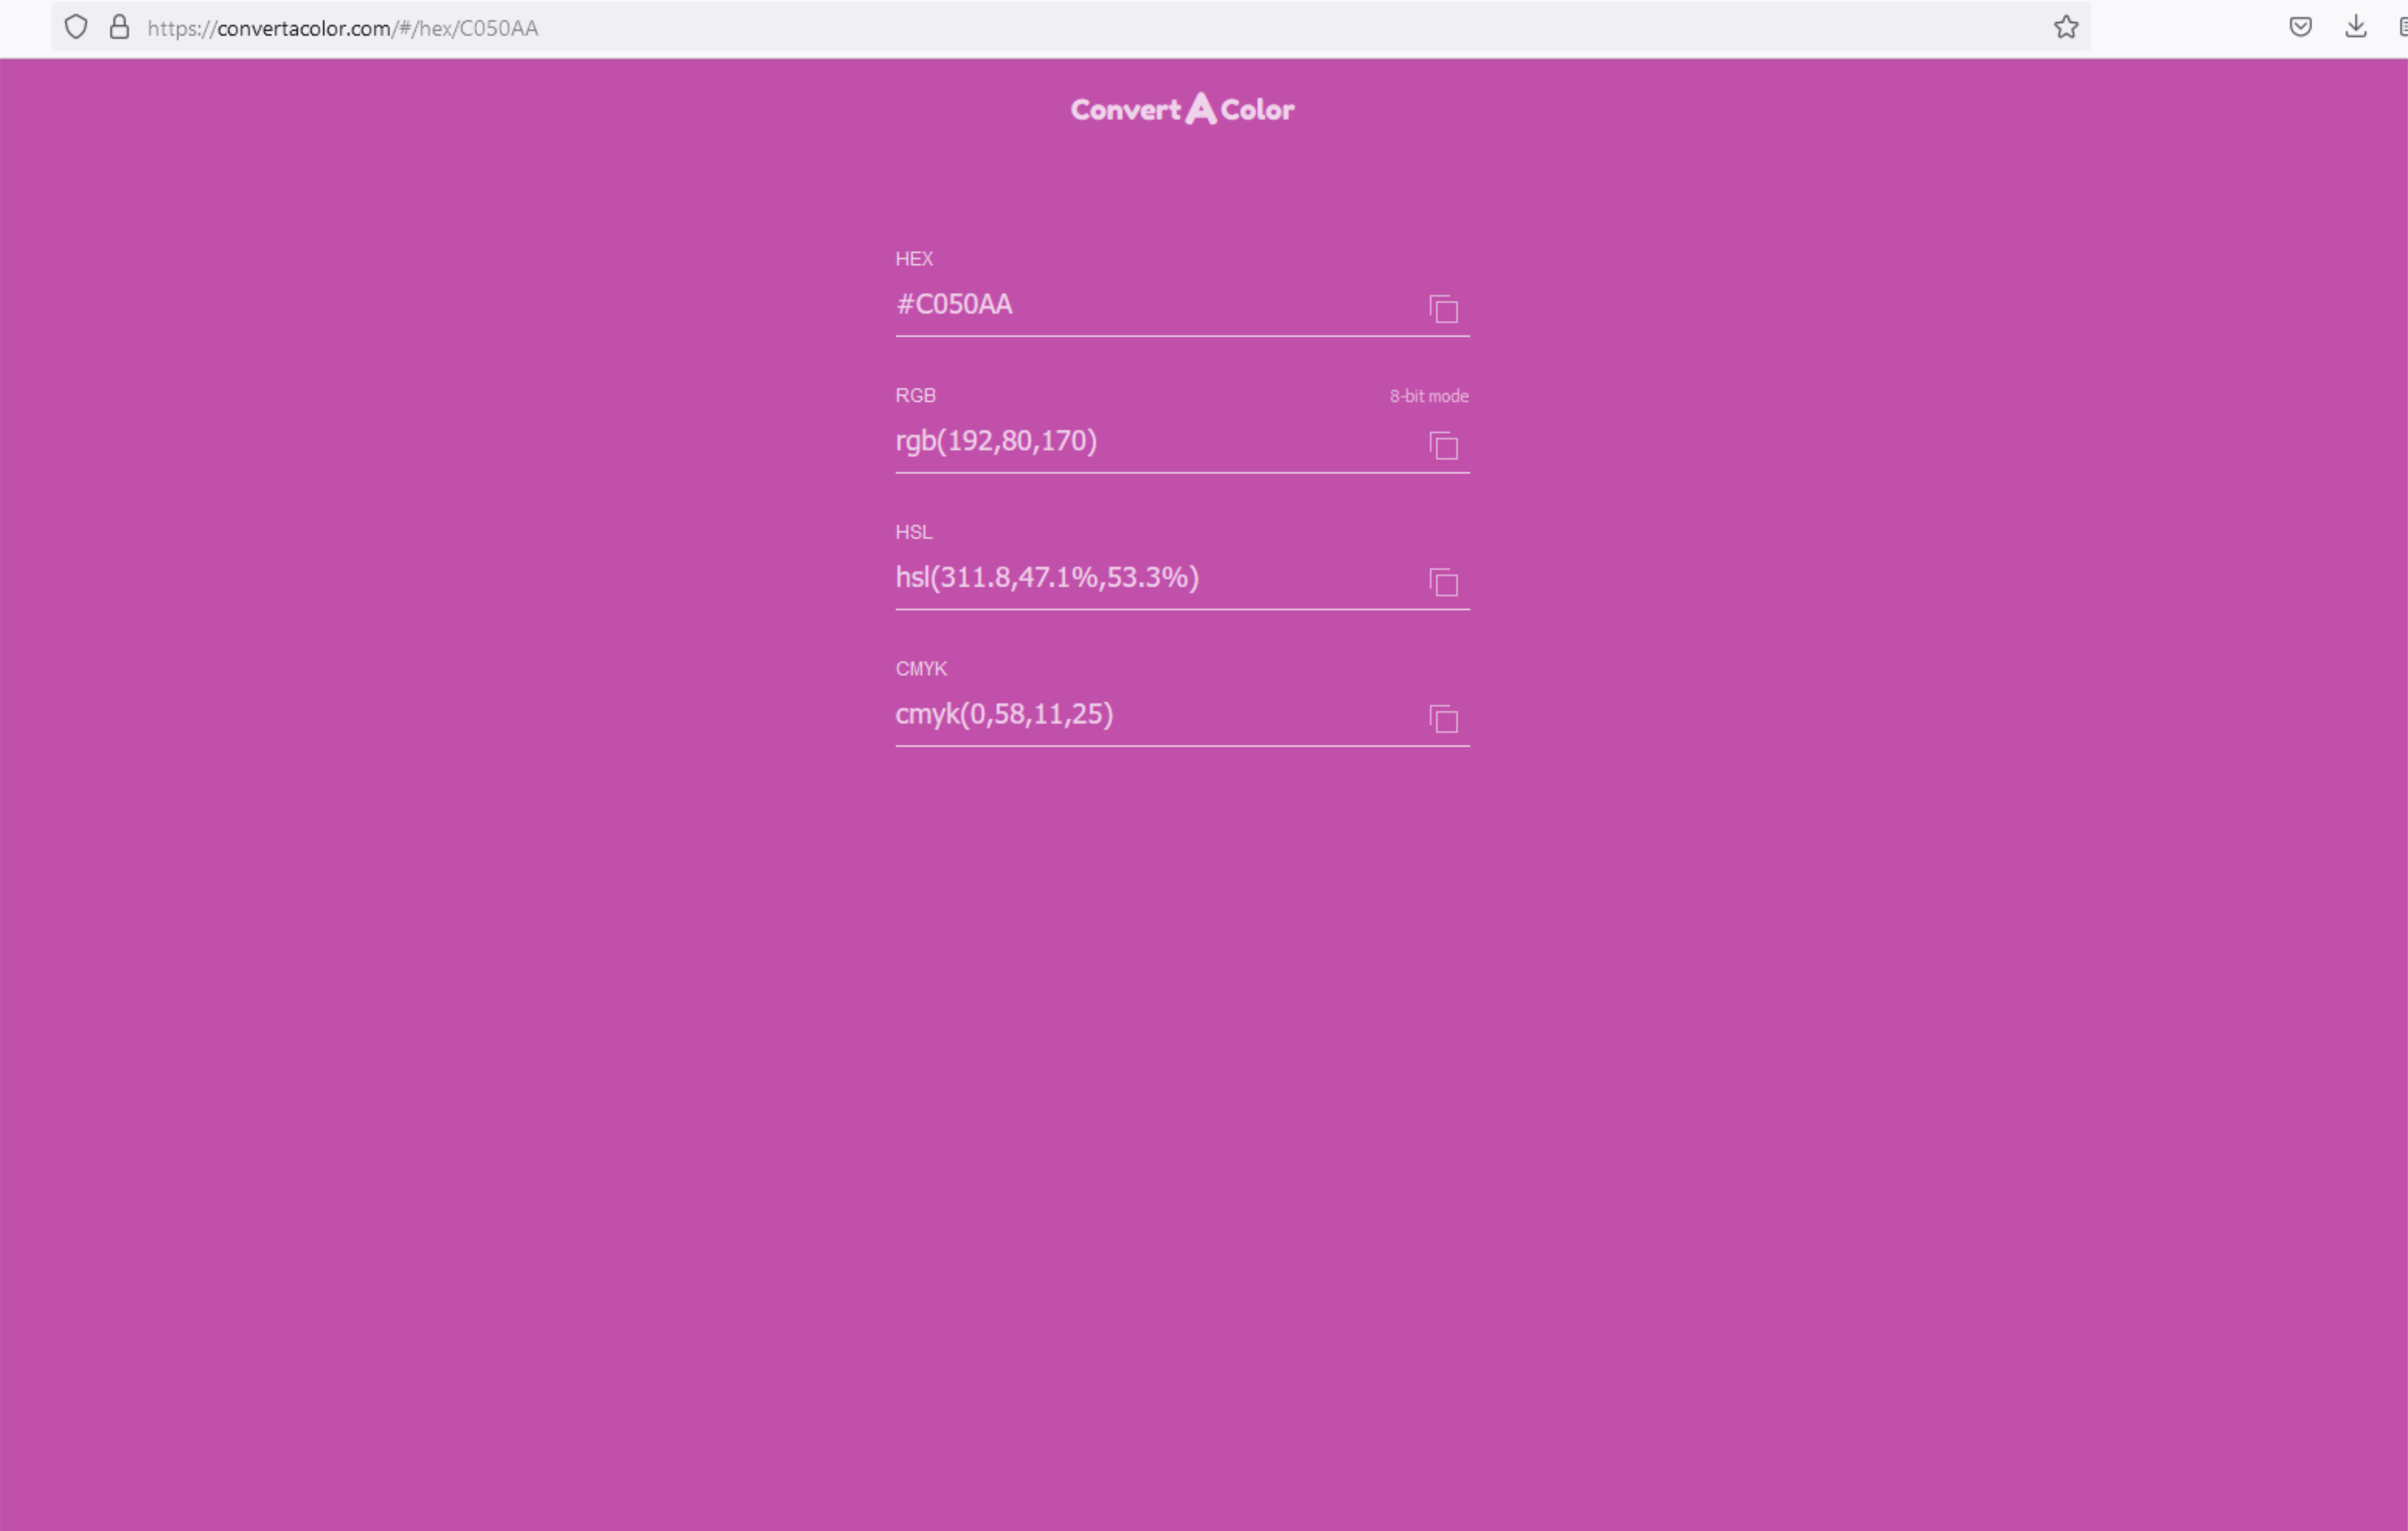Click the HEX field label
This screenshot has width=2408, height=1531.
pyautogui.click(x=913, y=259)
